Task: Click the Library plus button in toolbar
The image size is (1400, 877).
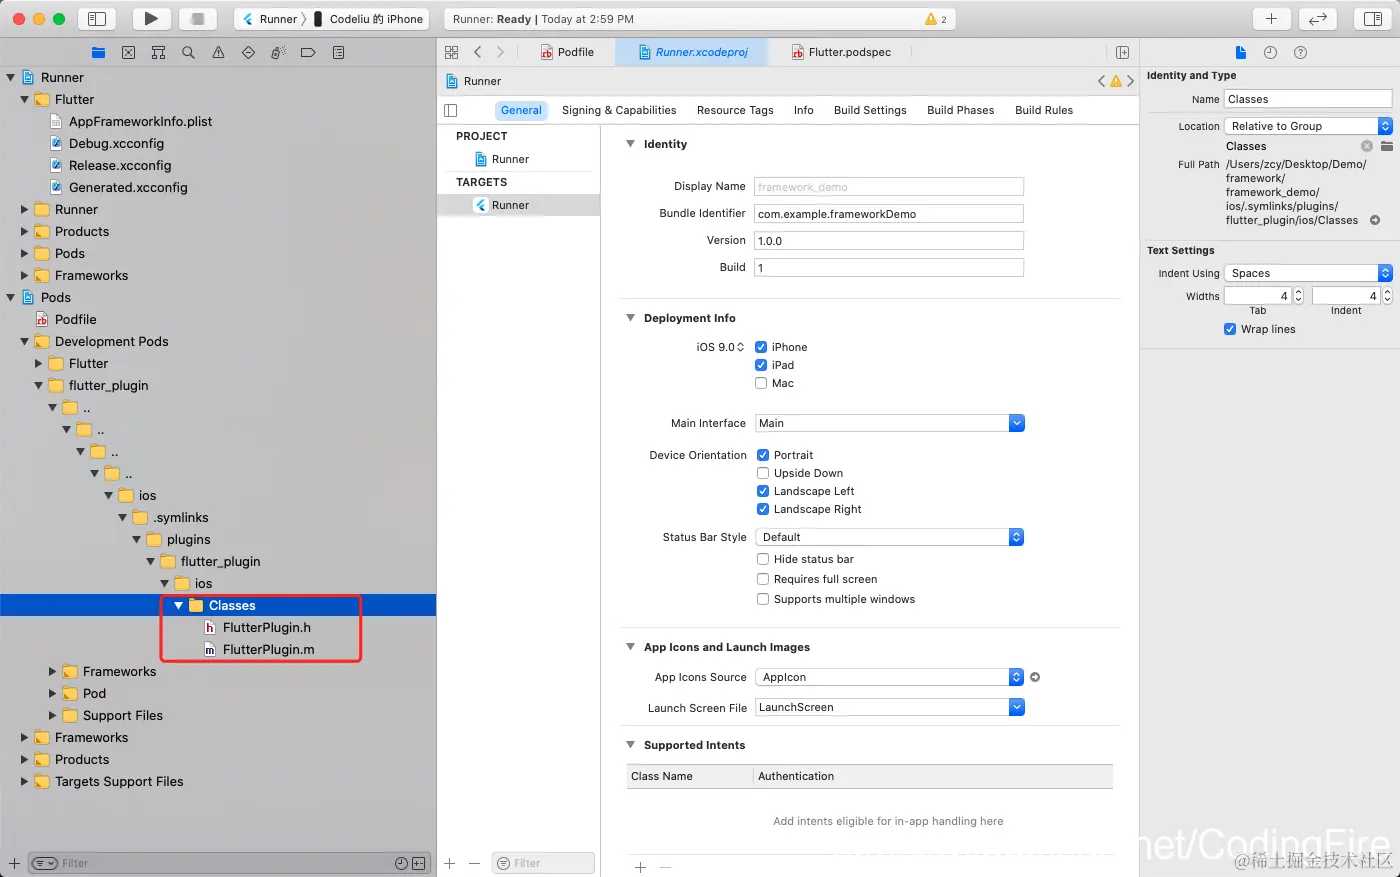Action: 1271,18
